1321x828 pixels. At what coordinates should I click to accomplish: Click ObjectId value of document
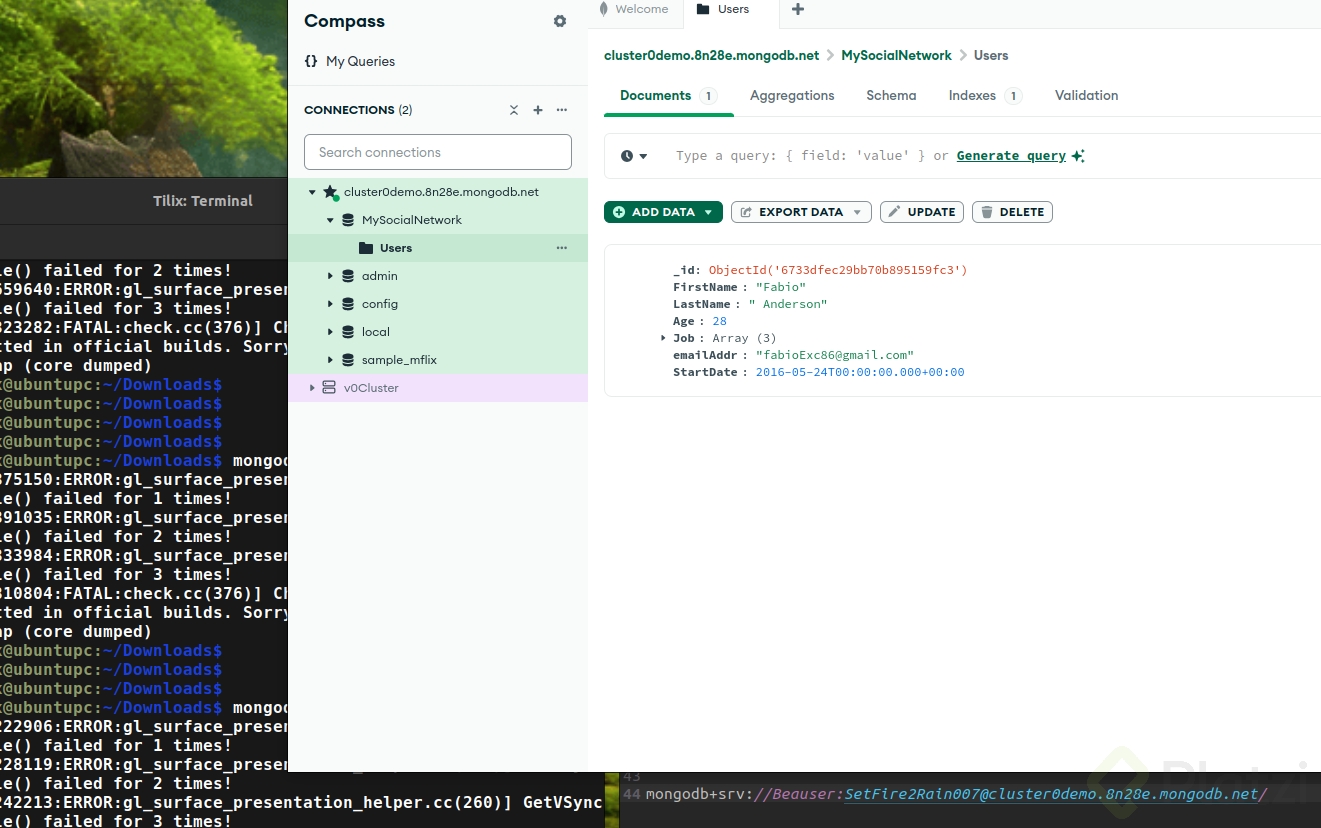pos(838,270)
